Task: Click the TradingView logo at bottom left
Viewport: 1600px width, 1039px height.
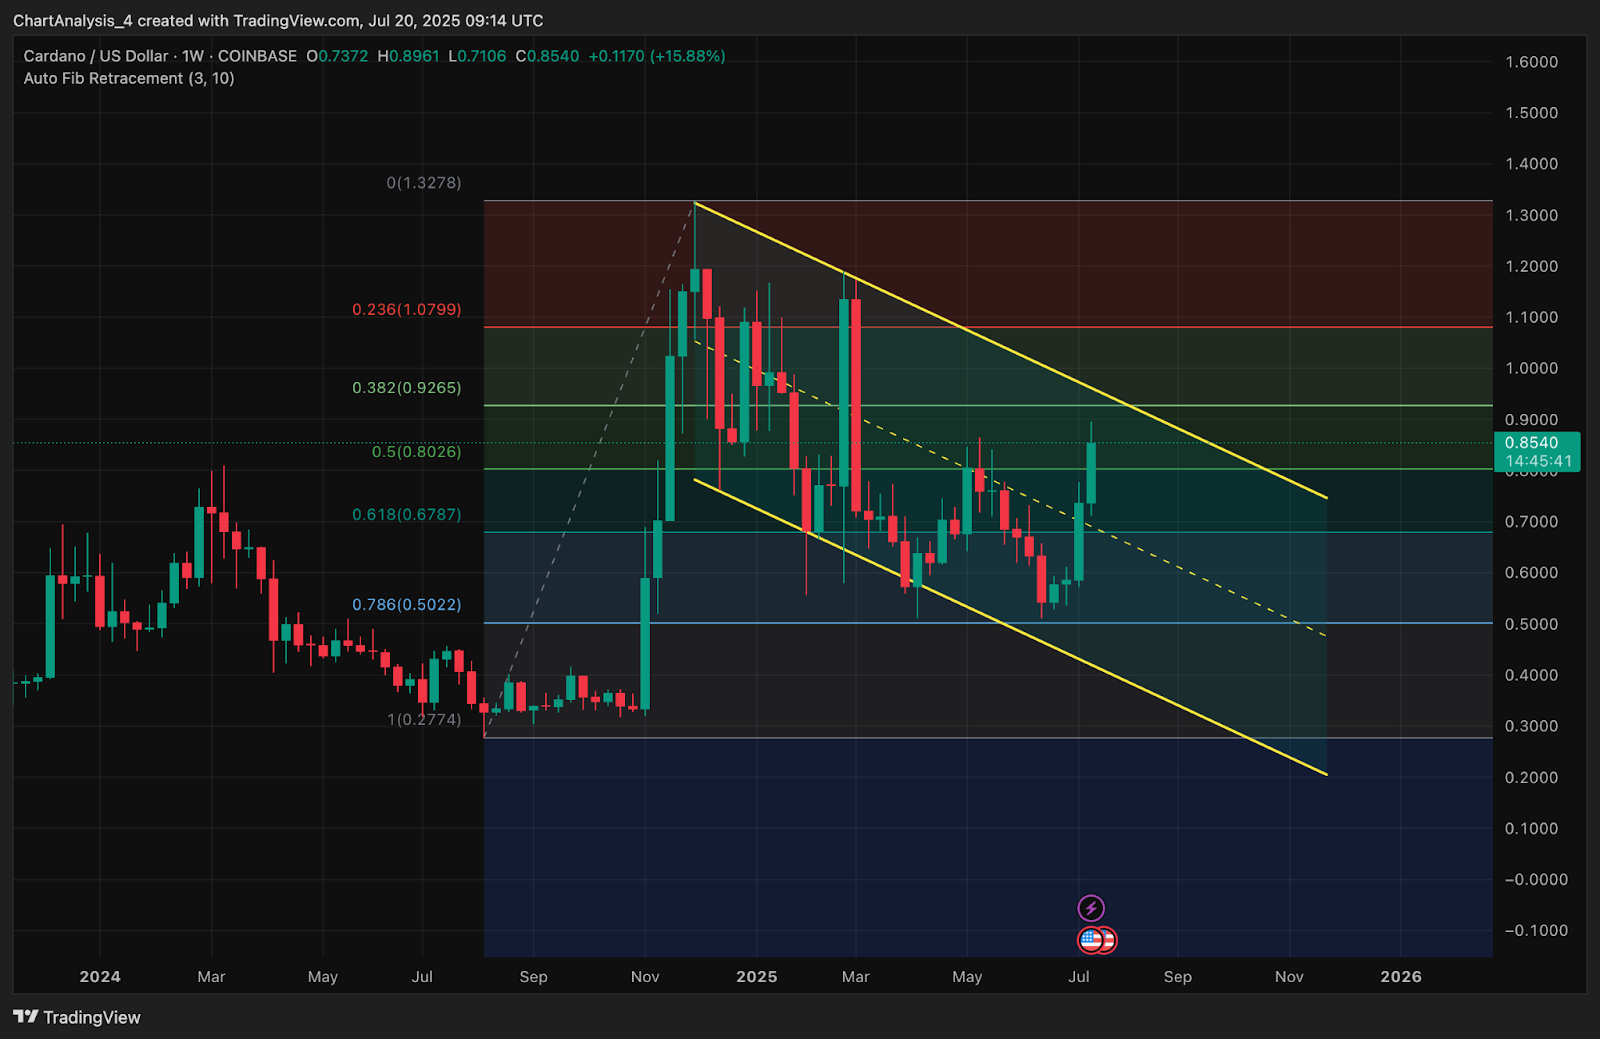Action: pyautogui.click(x=77, y=1017)
